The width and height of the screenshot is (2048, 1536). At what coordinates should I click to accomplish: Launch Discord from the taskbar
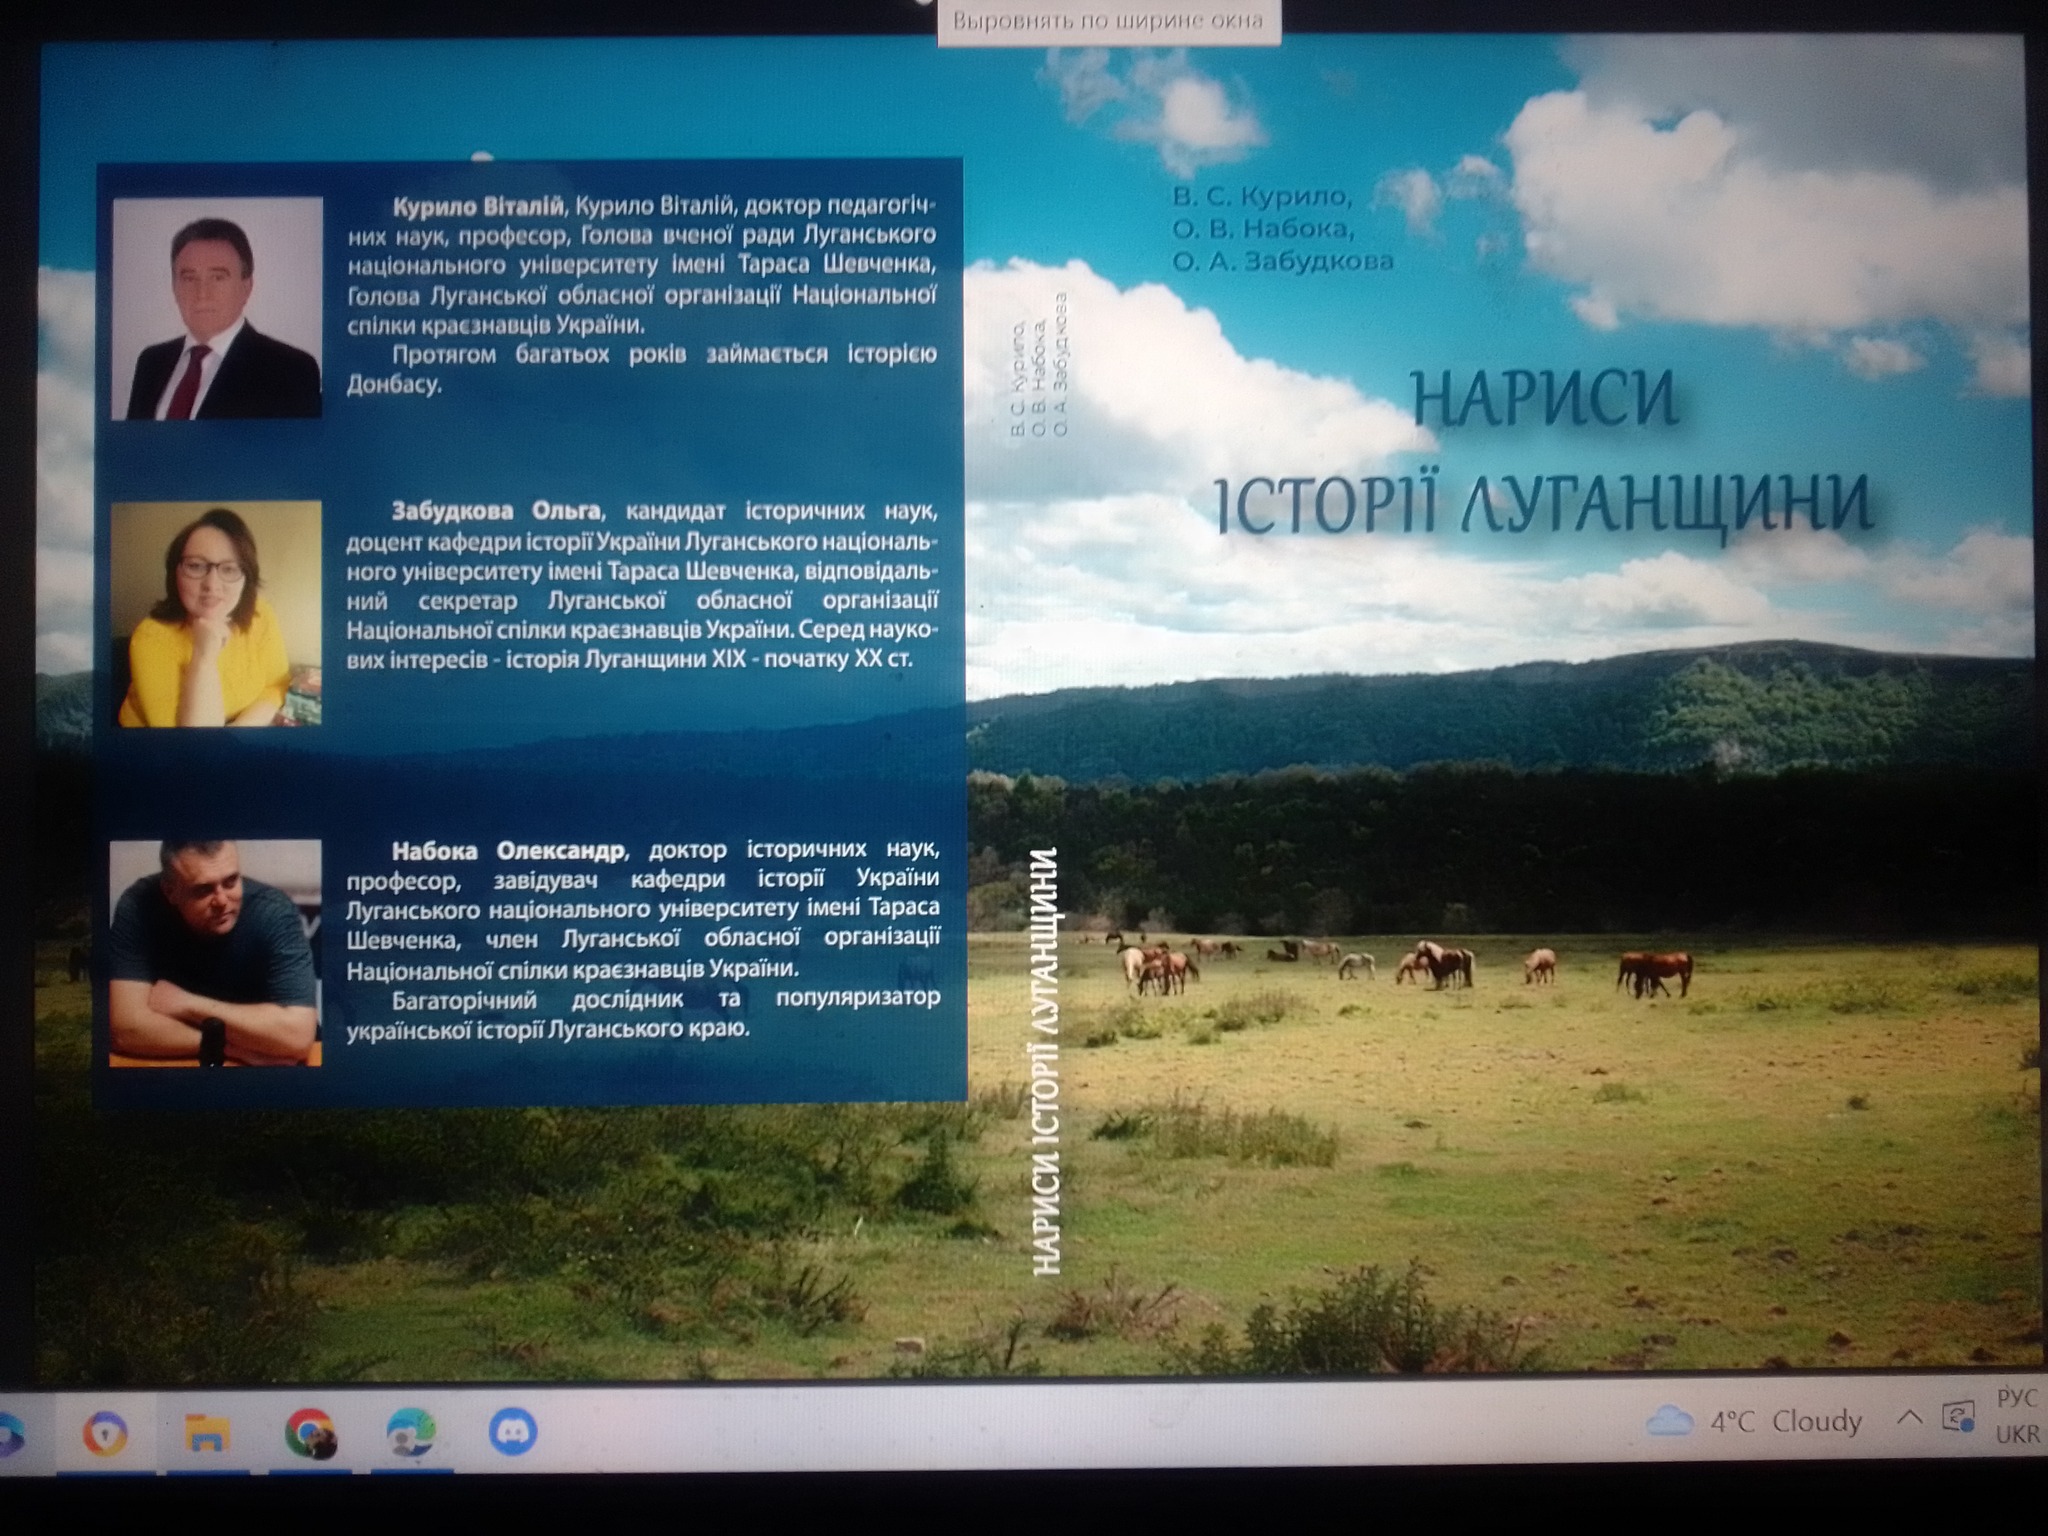coord(513,1432)
